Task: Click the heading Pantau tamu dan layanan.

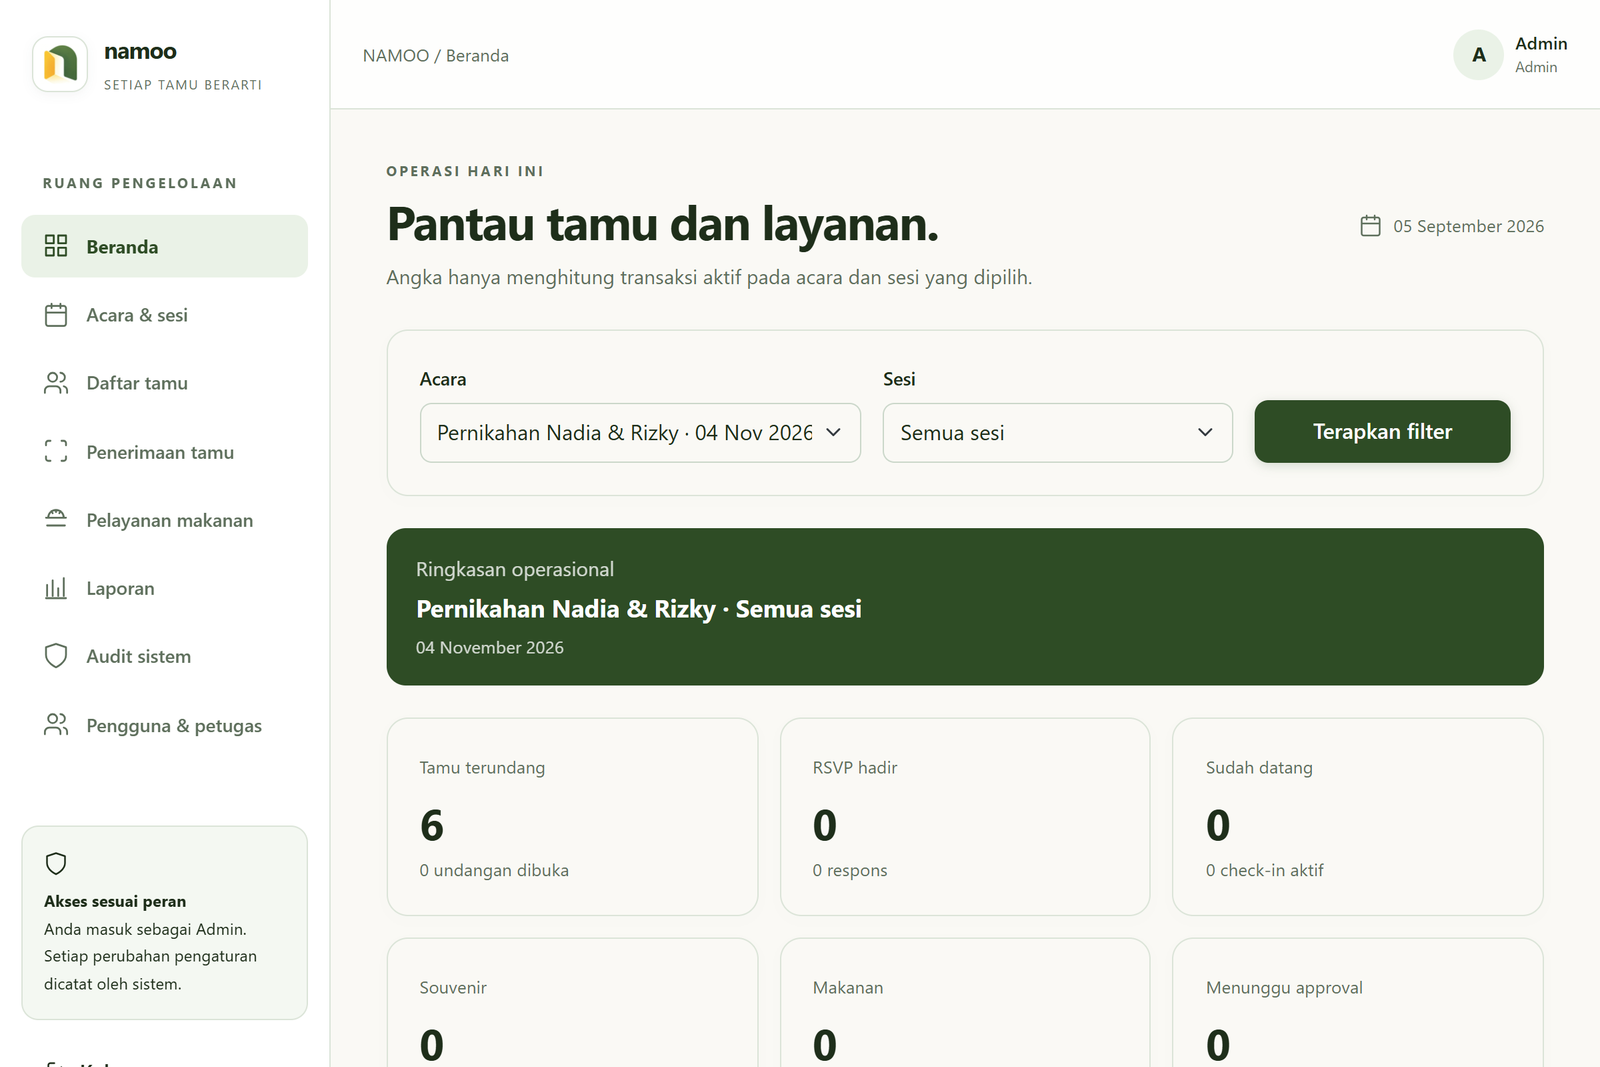Action: pyautogui.click(x=663, y=224)
